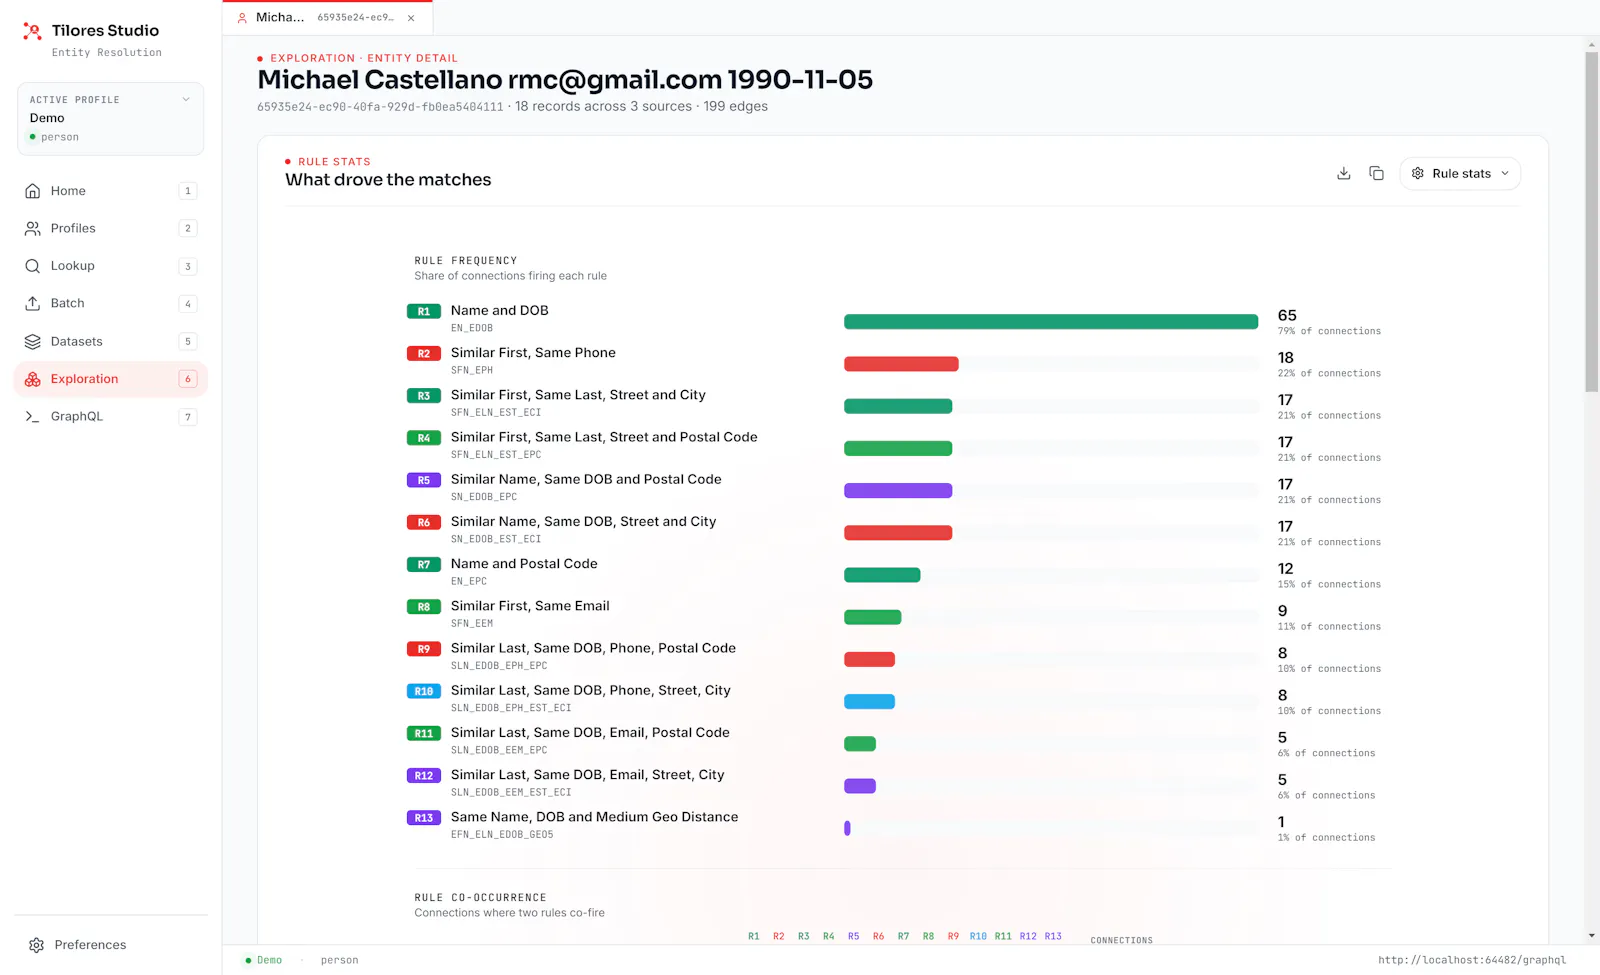Screen dimensions: 1600x975
Task: Click the download icon in Rule stats header
Action: [x=1344, y=173]
